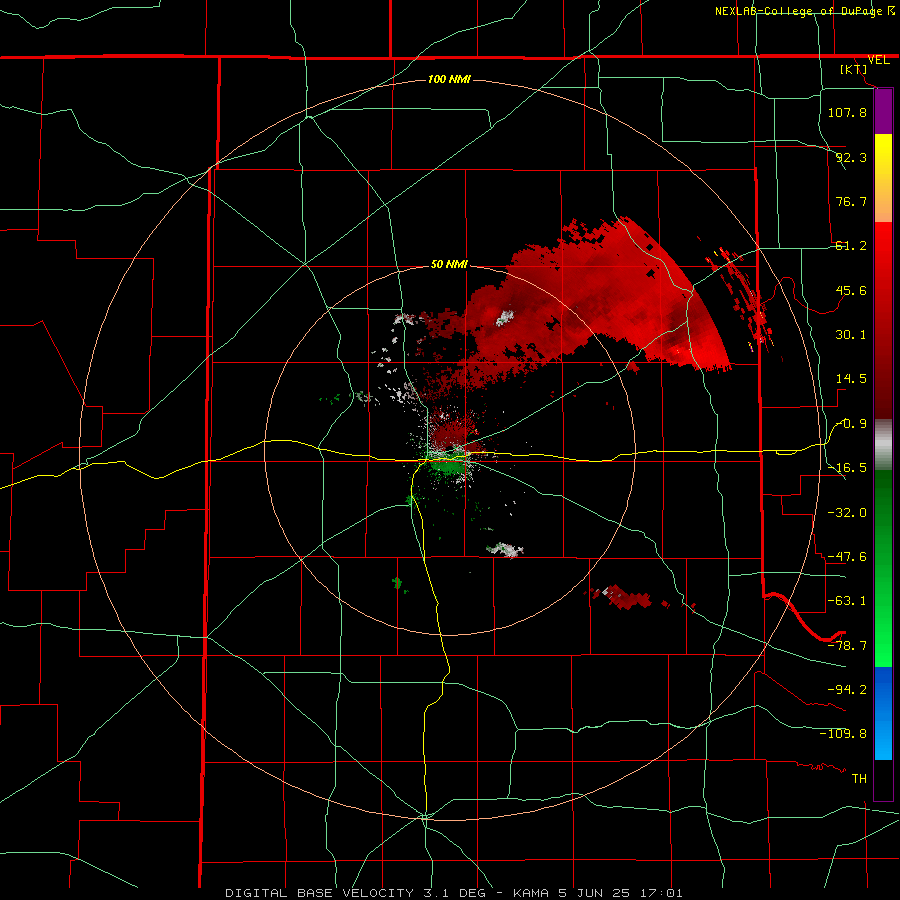This screenshot has width=900, height=900.
Task: Click DIGITAL BASE VELOCITY in the caption
Action: click(319, 893)
